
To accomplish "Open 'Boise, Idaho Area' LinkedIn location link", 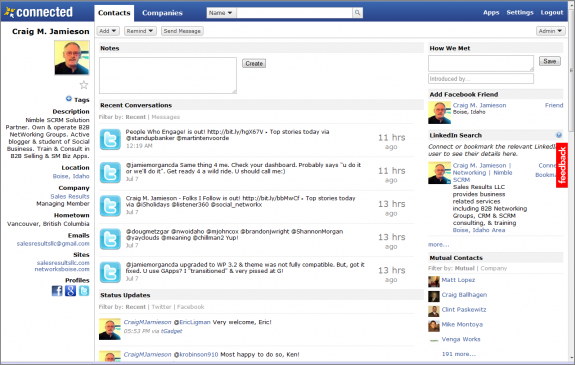I will tap(479, 230).
